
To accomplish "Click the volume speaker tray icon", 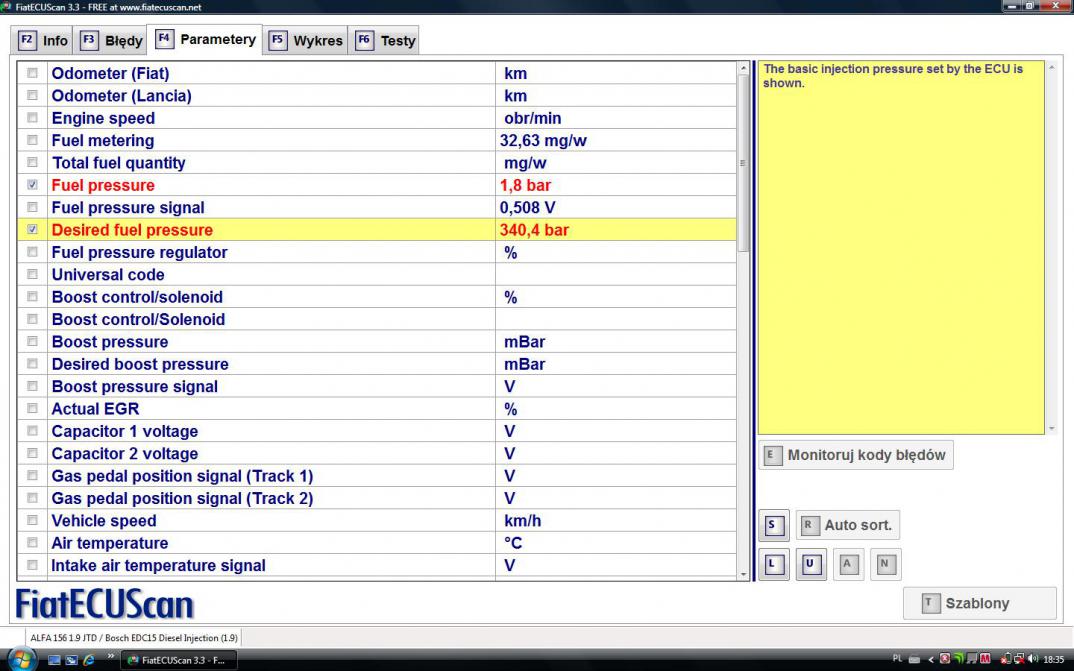I will (x=1032, y=660).
